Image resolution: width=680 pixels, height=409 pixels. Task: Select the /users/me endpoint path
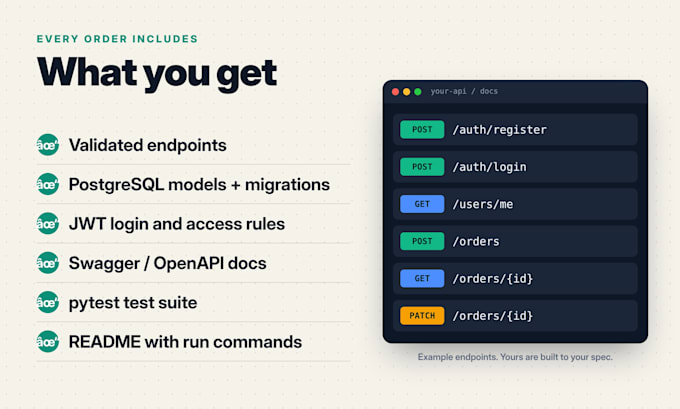click(x=483, y=204)
